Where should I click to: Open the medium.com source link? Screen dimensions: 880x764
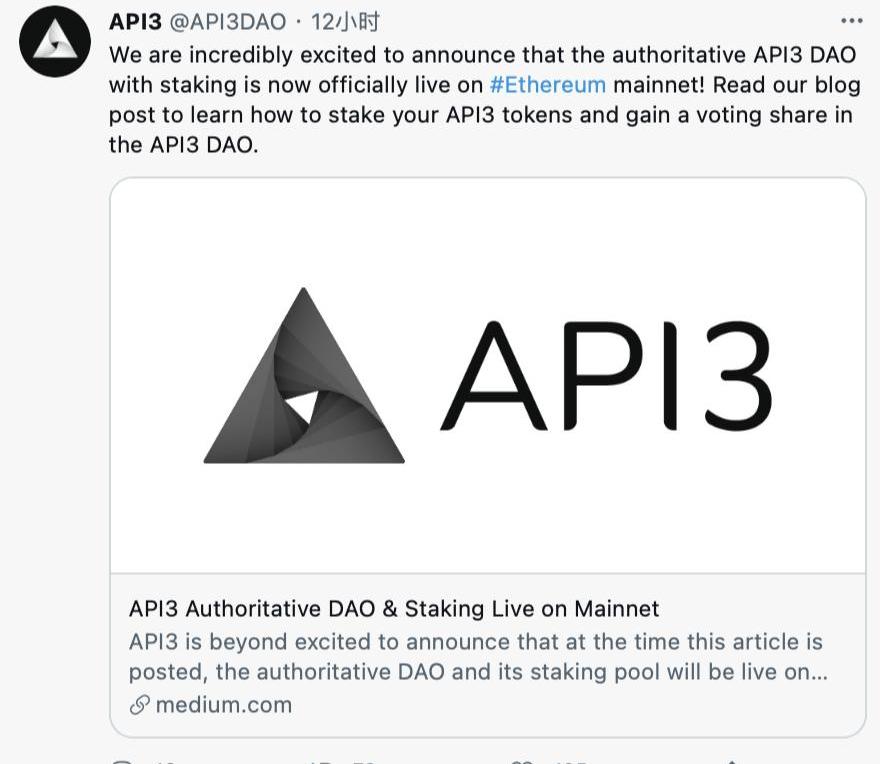[224, 705]
